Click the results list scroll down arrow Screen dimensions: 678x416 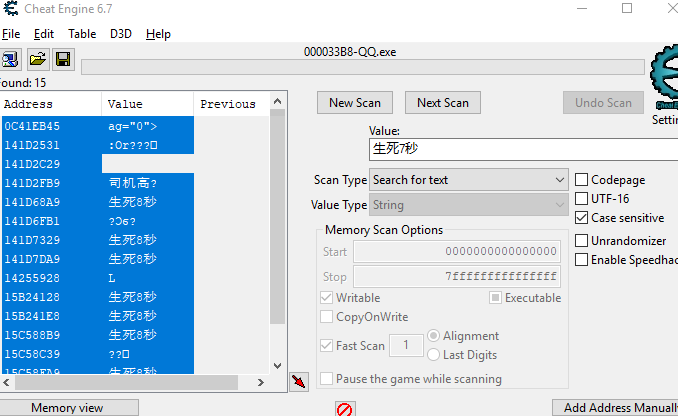pyautogui.click(x=278, y=366)
